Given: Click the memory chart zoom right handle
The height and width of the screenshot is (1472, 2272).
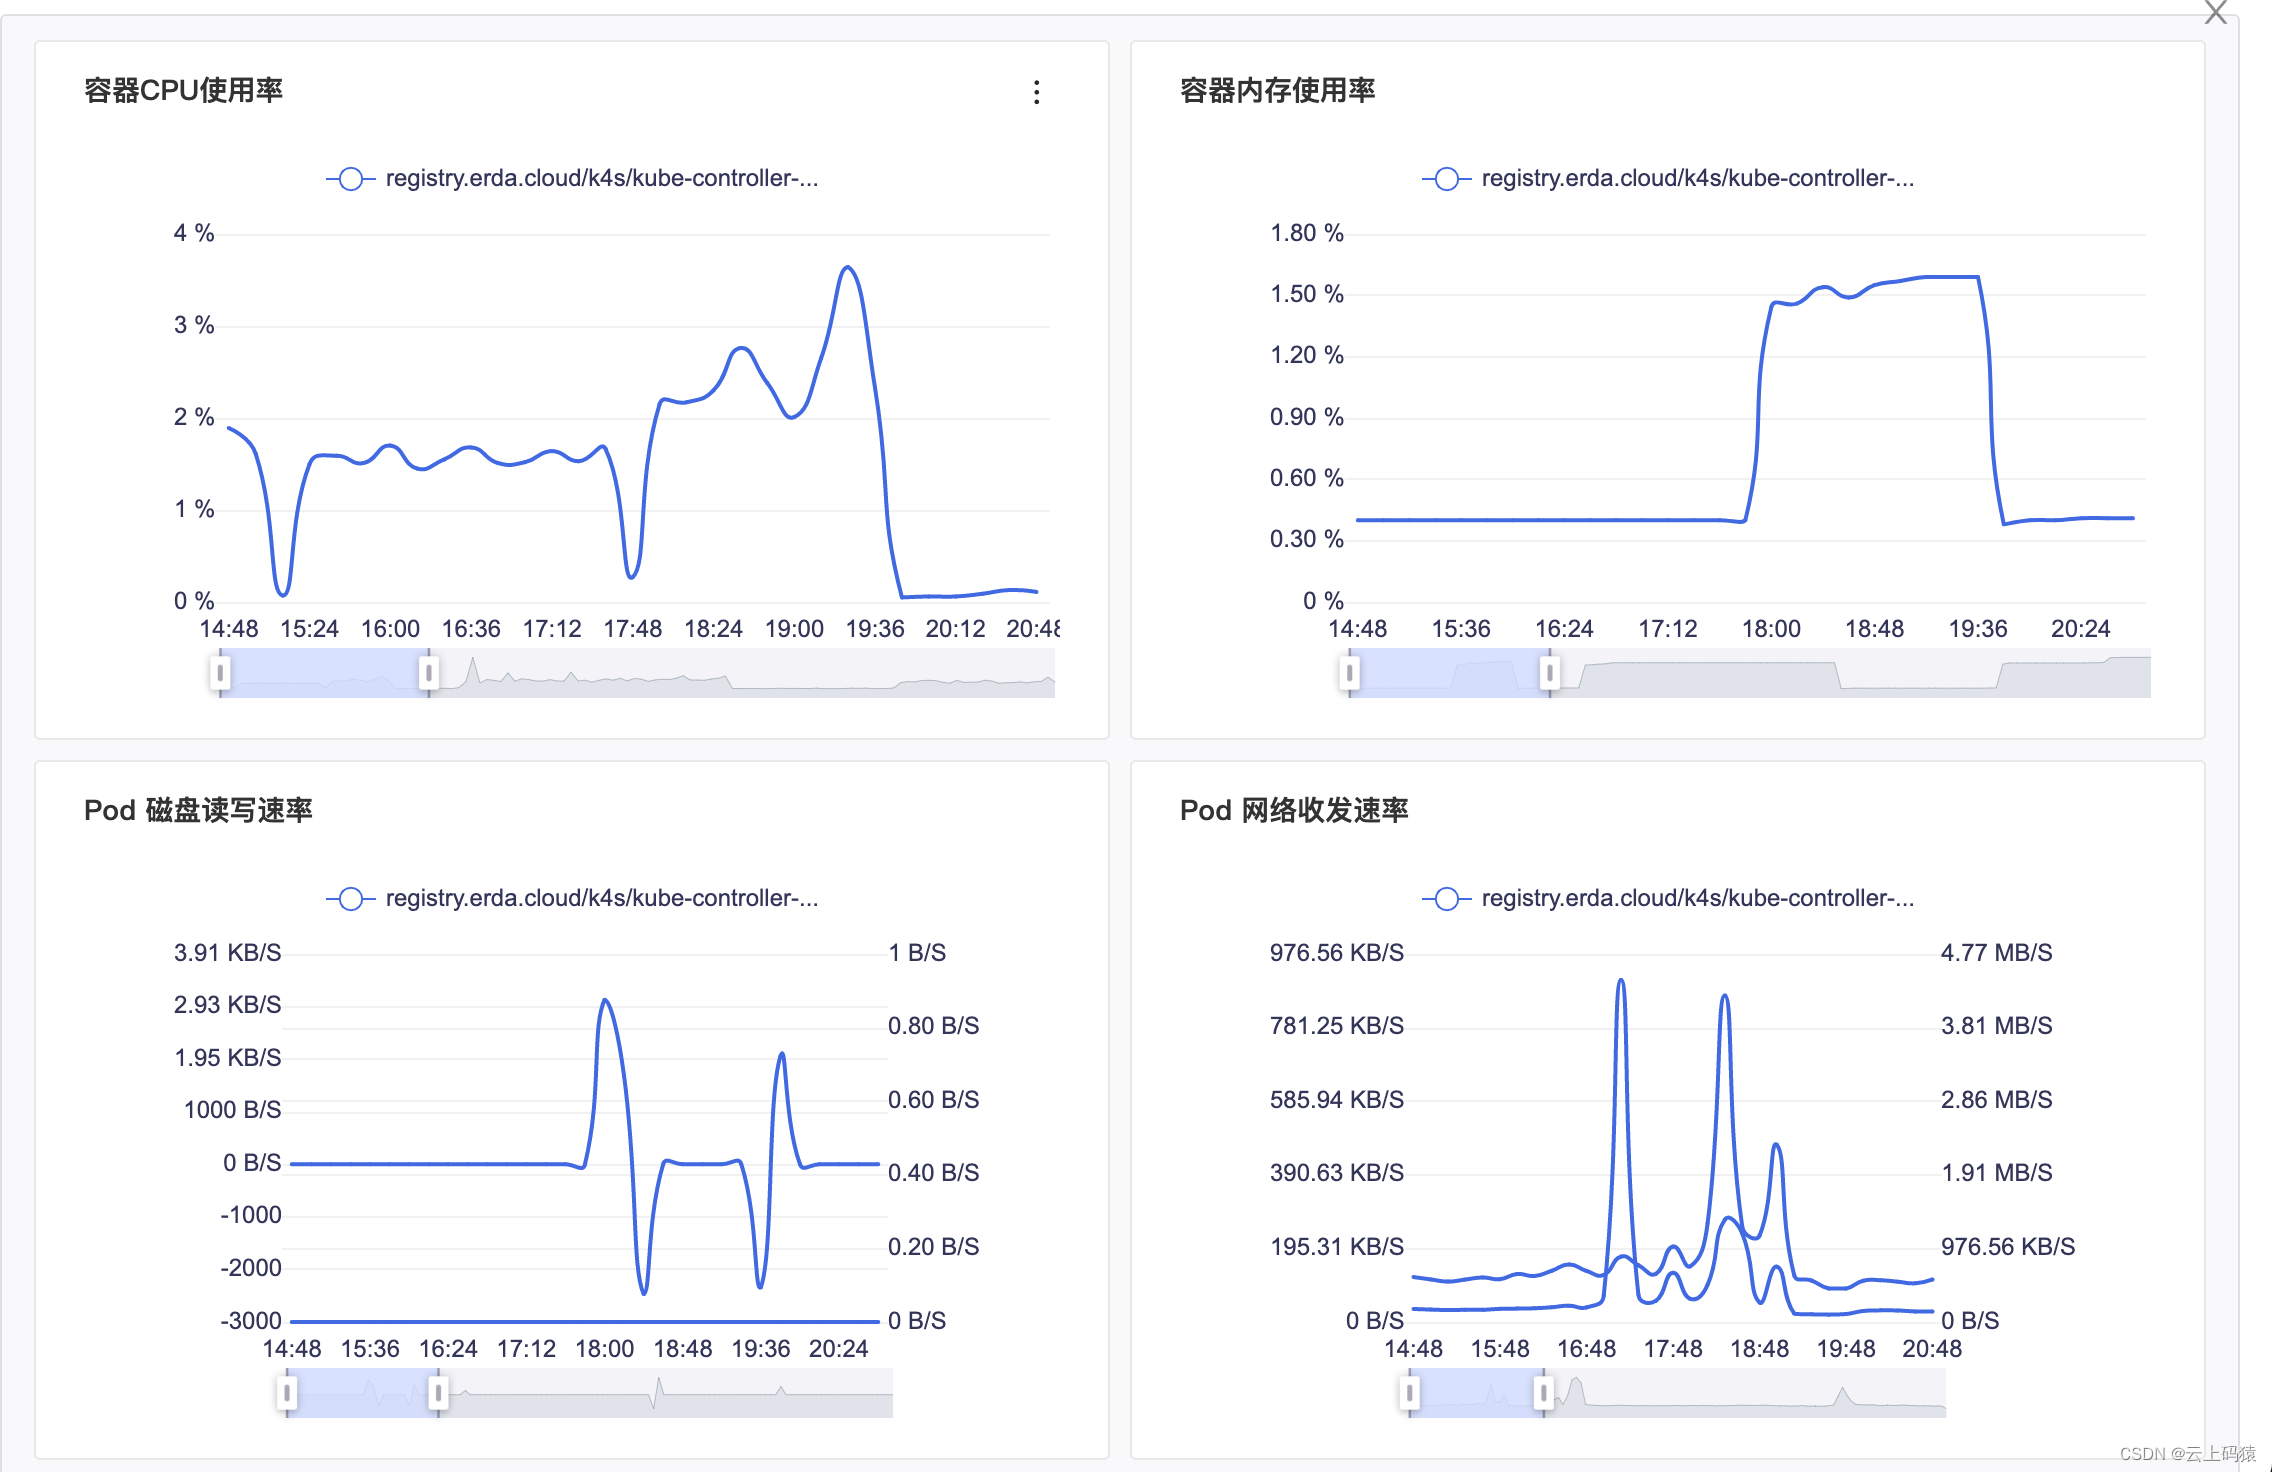Looking at the screenshot, I should click(1549, 672).
